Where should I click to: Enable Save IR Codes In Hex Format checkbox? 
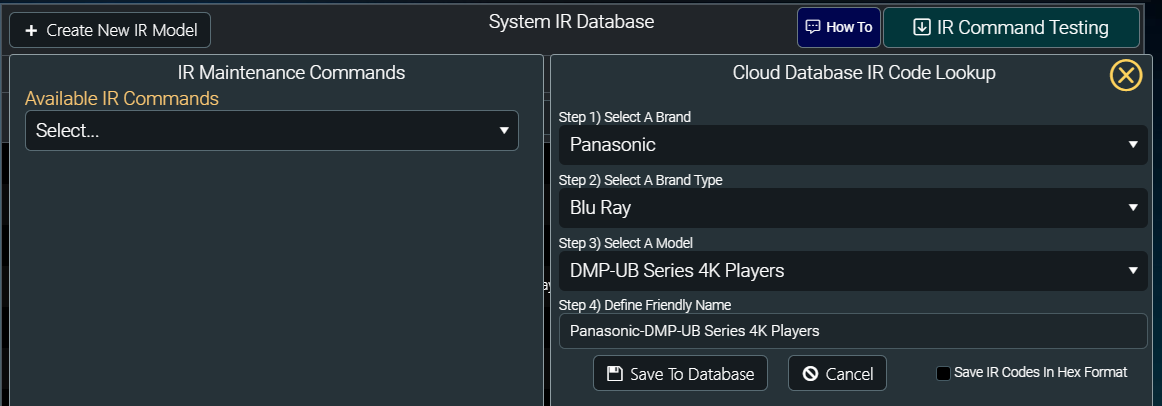[x=943, y=373]
